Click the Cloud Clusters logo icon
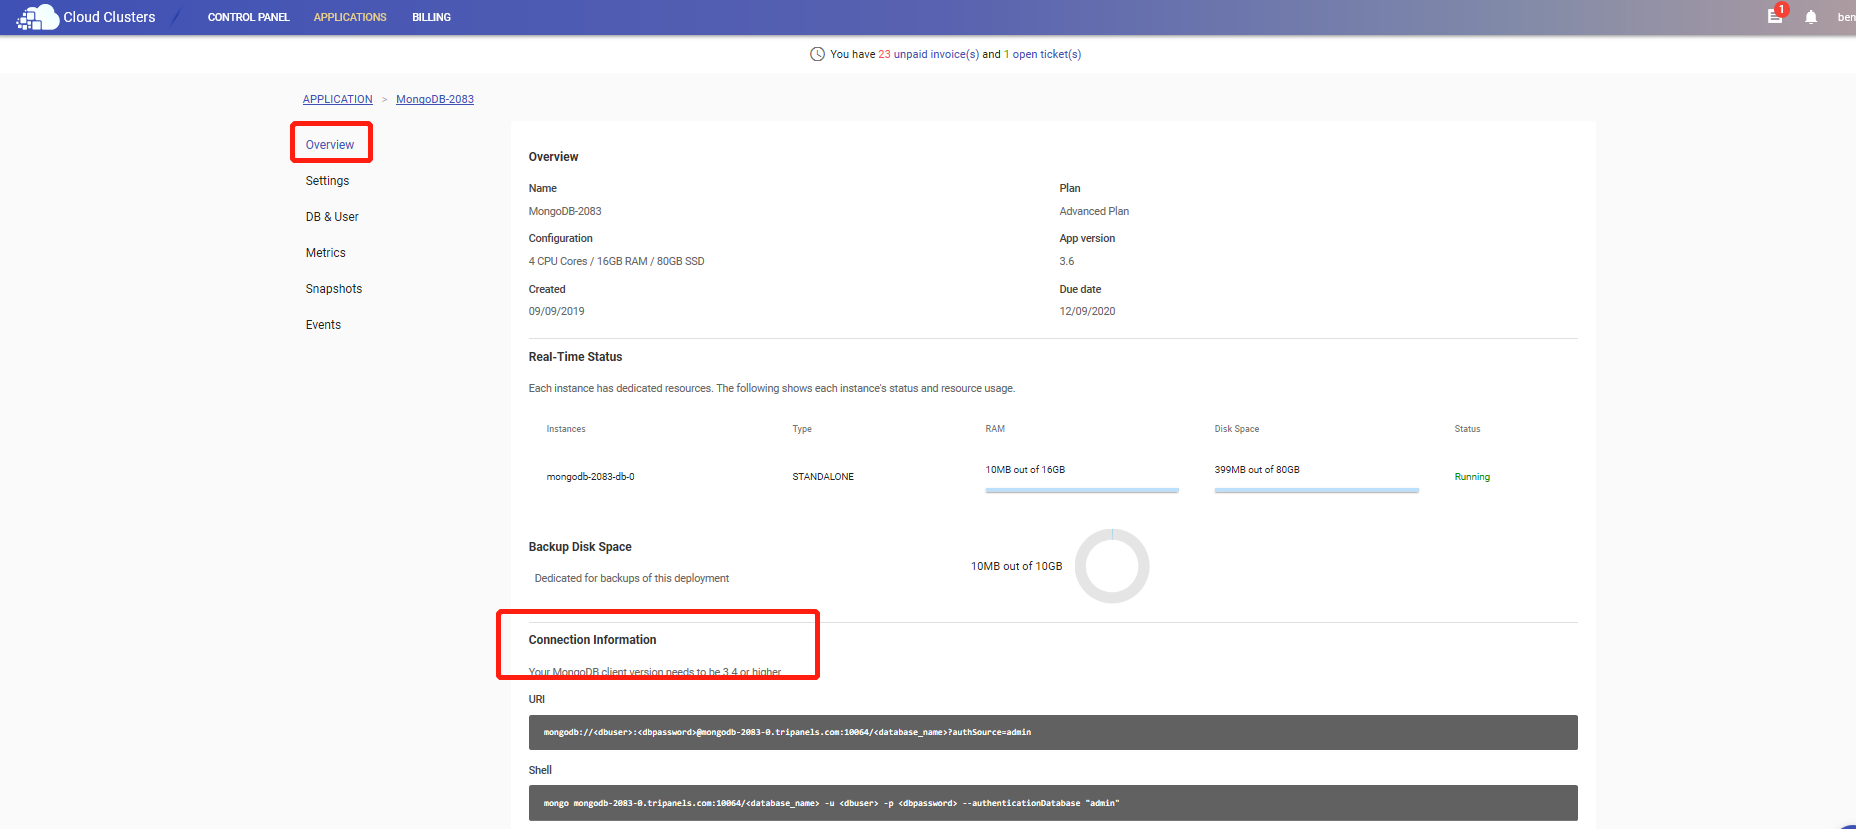Screen dimensions: 1856x829 click(37, 17)
